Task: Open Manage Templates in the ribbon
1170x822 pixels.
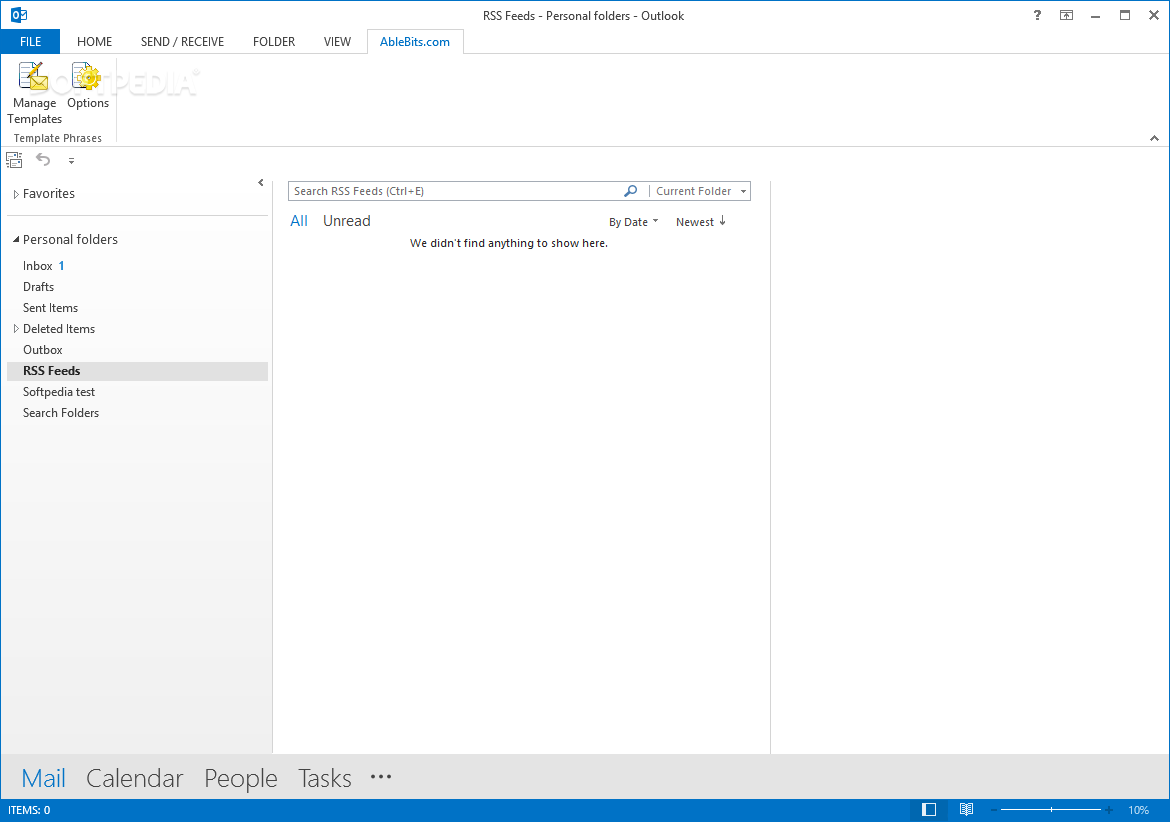Action: tap(34, 93)
